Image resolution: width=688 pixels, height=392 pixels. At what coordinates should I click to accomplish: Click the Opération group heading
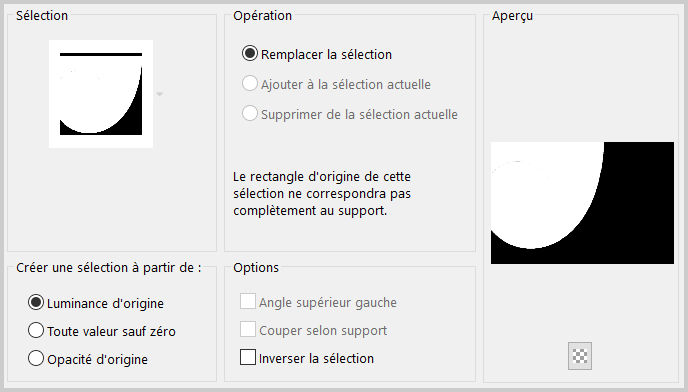262,15
